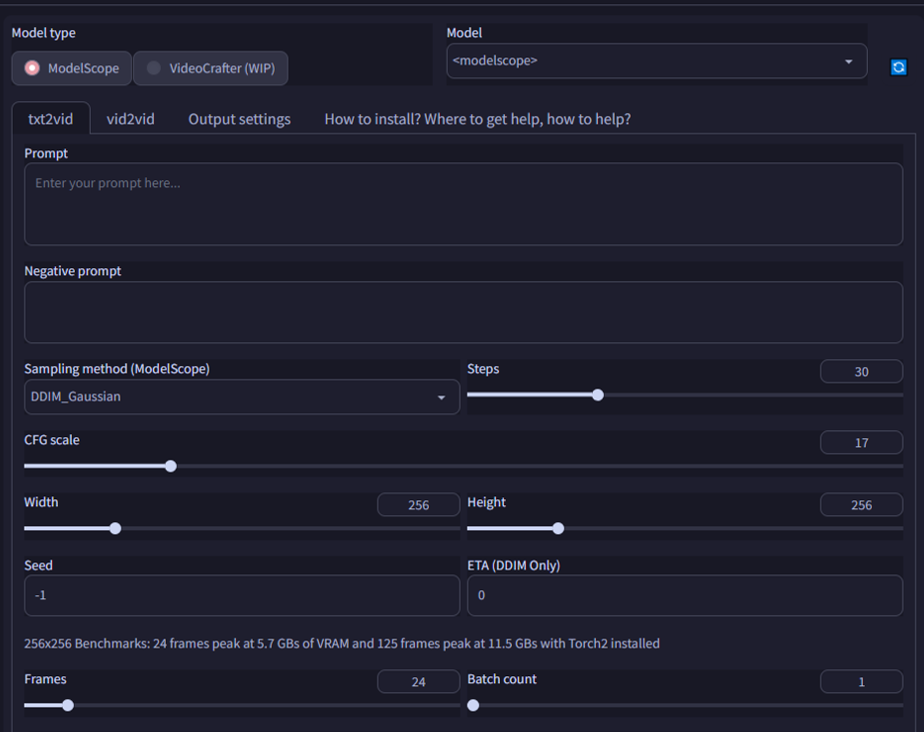
Task: Select the ModelScope radio button
Action: coord(33,68)
